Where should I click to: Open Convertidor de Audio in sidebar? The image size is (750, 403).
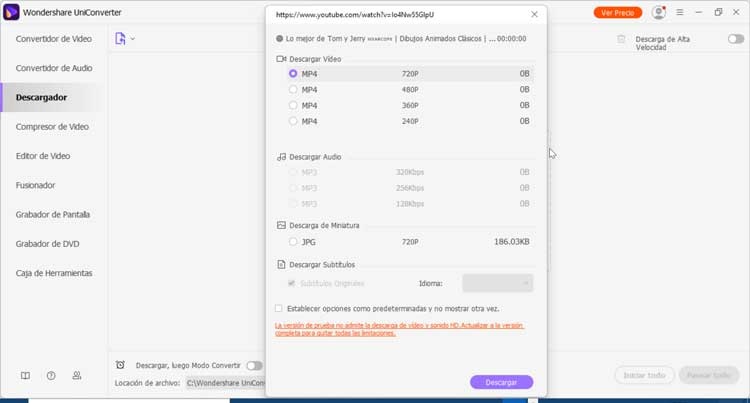(54, 68)
